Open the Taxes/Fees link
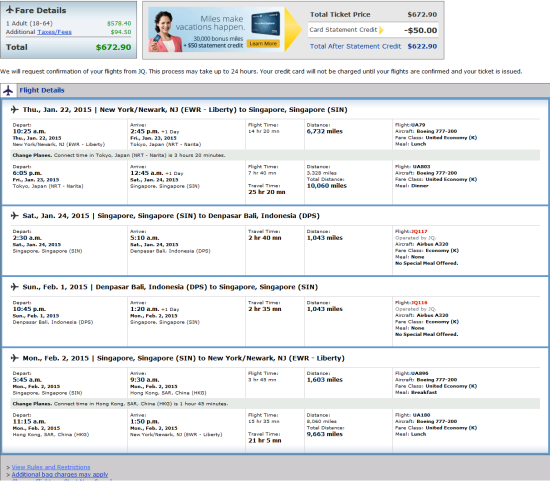Screen dimensions: 550x481 coord(54,32)
